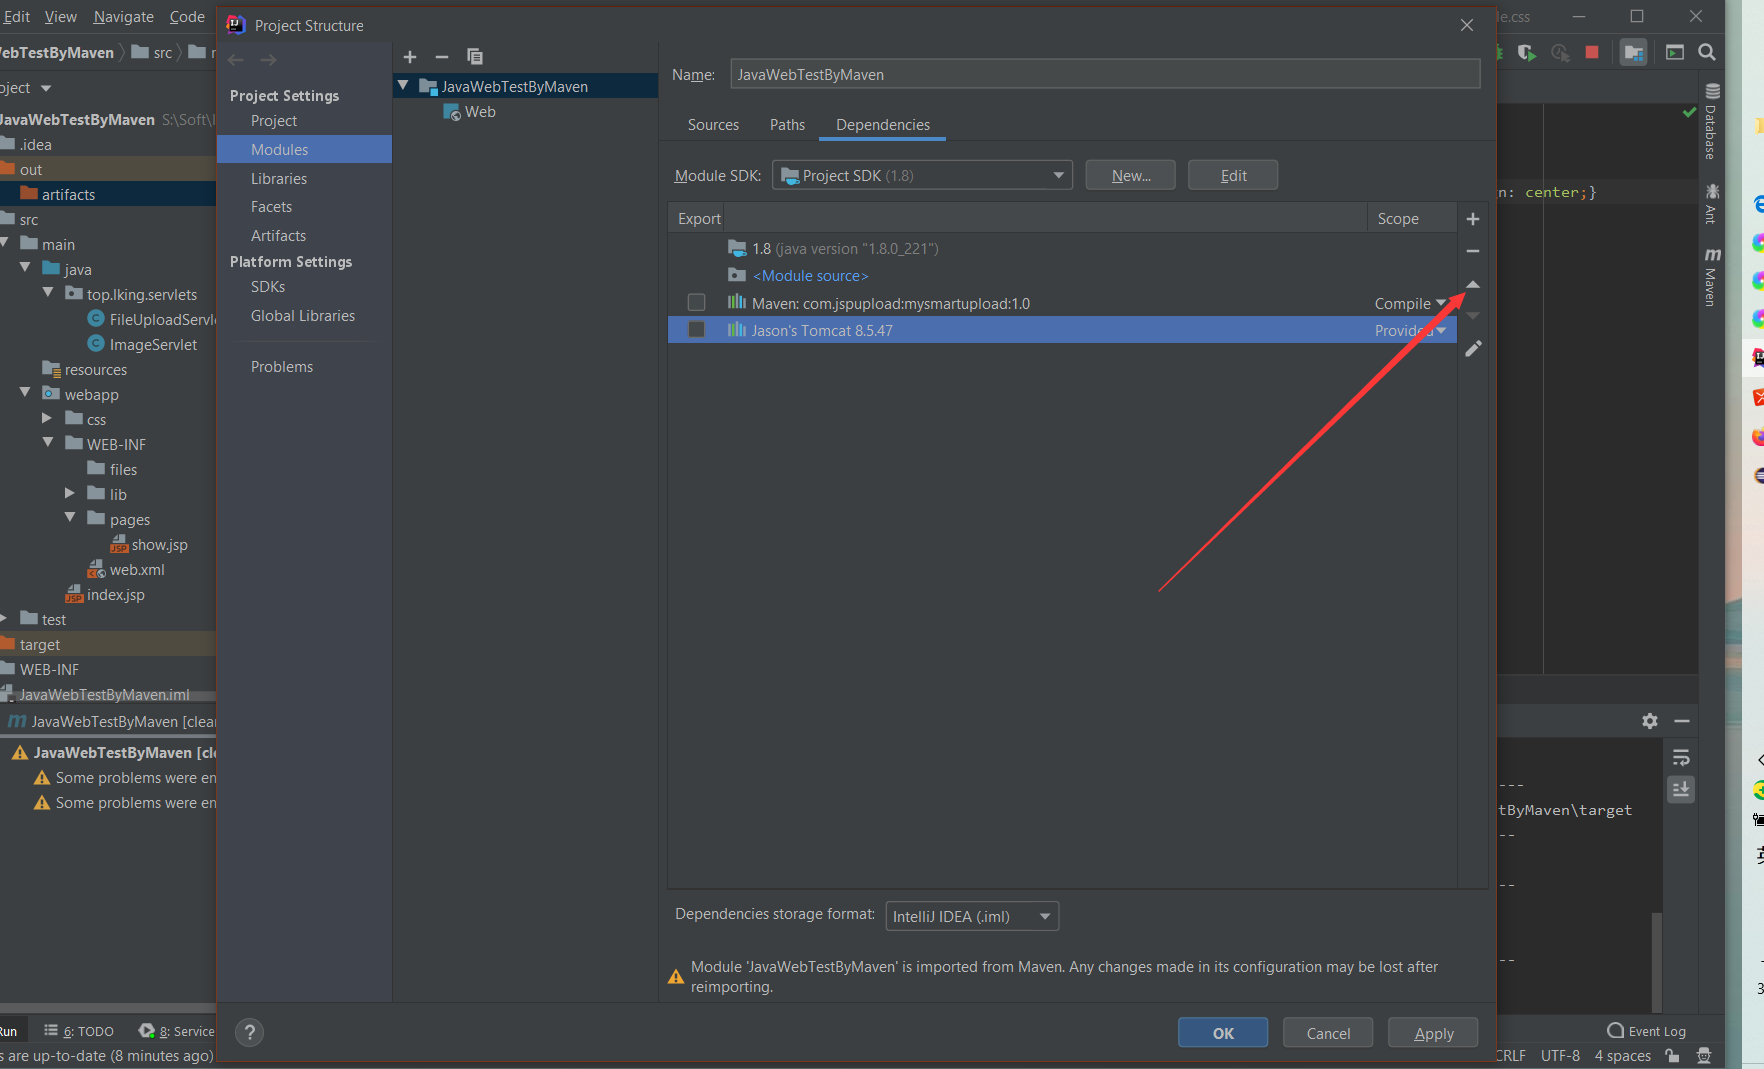Check Export for Jason's Tomcat 8.5.47
The image size is (1764, 1069).
697,330
